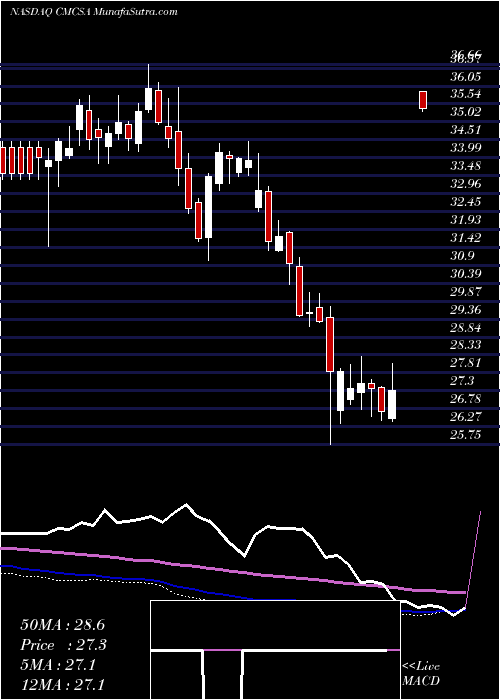Pick the 33.48 price axis label
This screenshot has height=700, width=500.
[466, 166]
